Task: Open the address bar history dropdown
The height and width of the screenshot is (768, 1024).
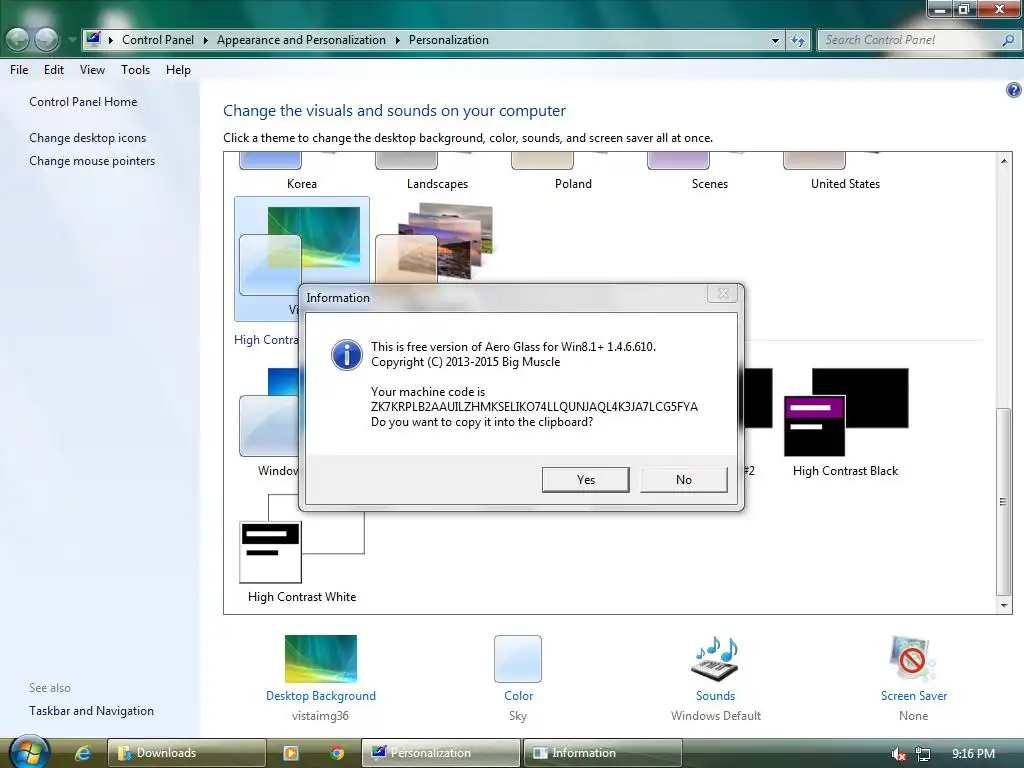Action: (x=775, y=40)
